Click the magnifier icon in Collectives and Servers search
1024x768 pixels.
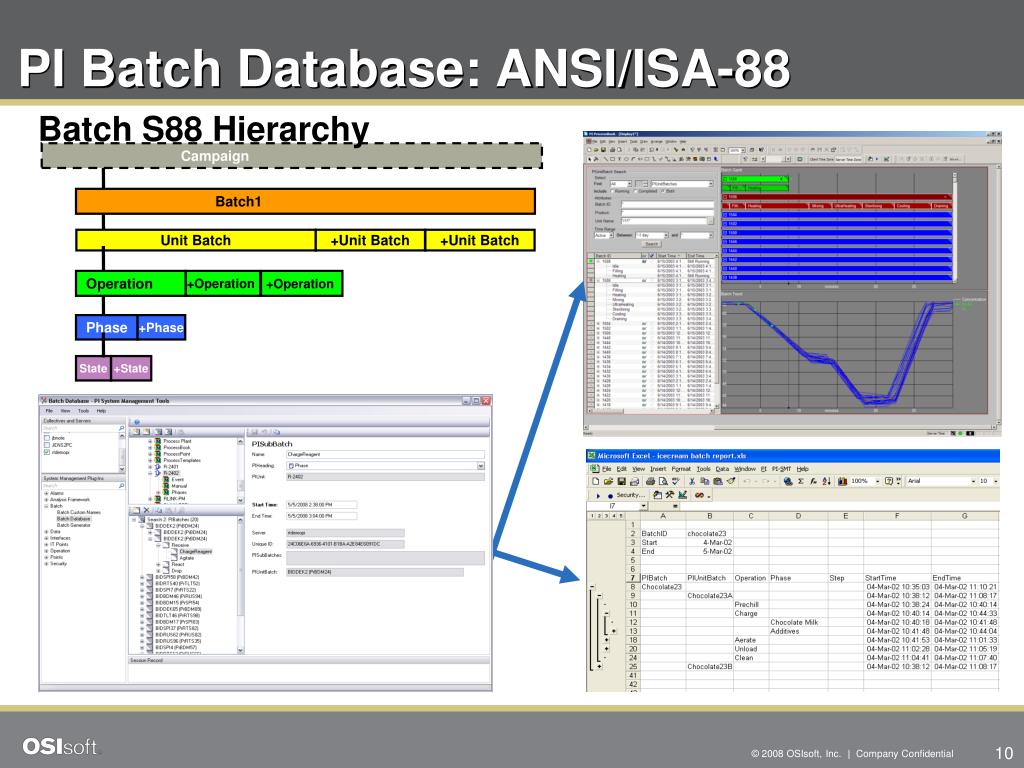[x=121, y=428]
